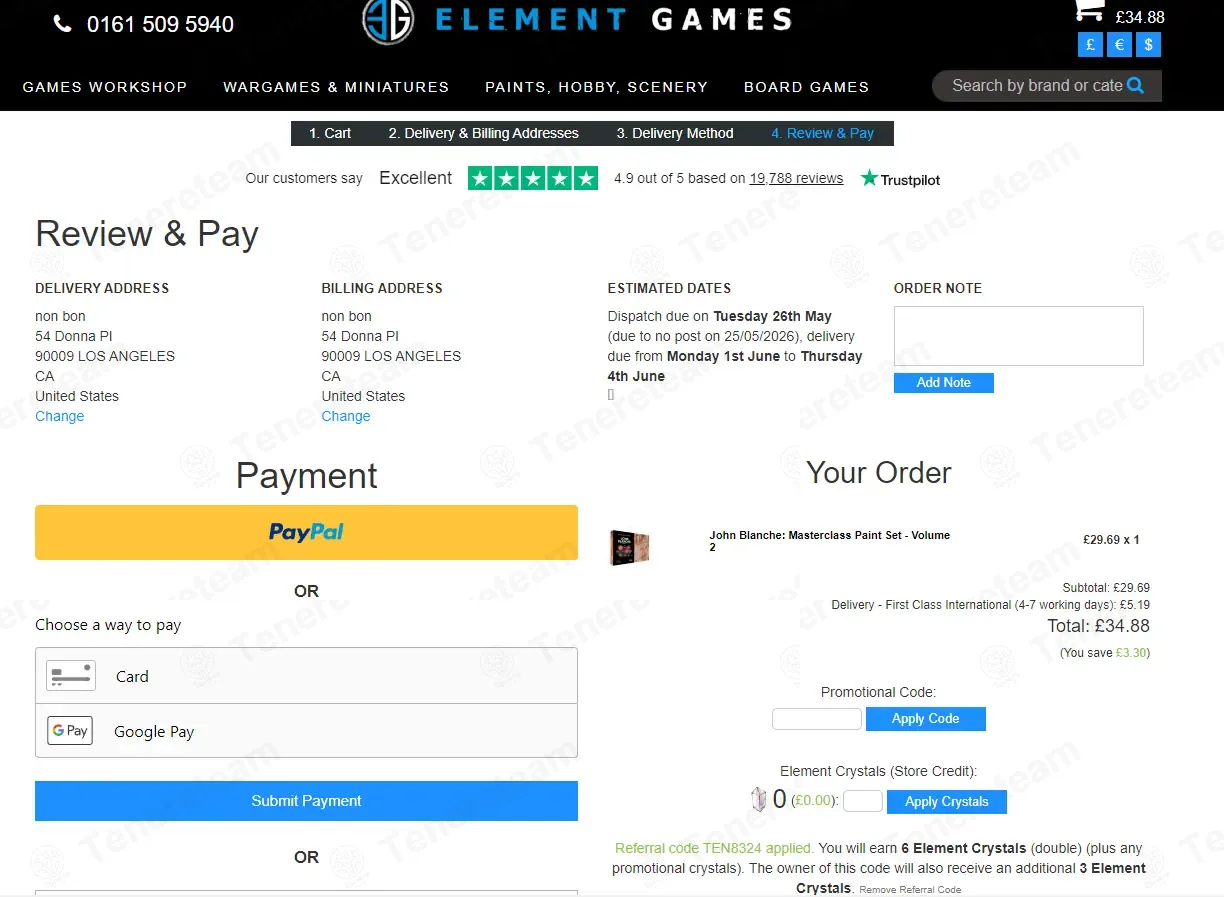This screenshot has width=1224, height=897.
Task: Select Card as payment method
Action: 306,676
